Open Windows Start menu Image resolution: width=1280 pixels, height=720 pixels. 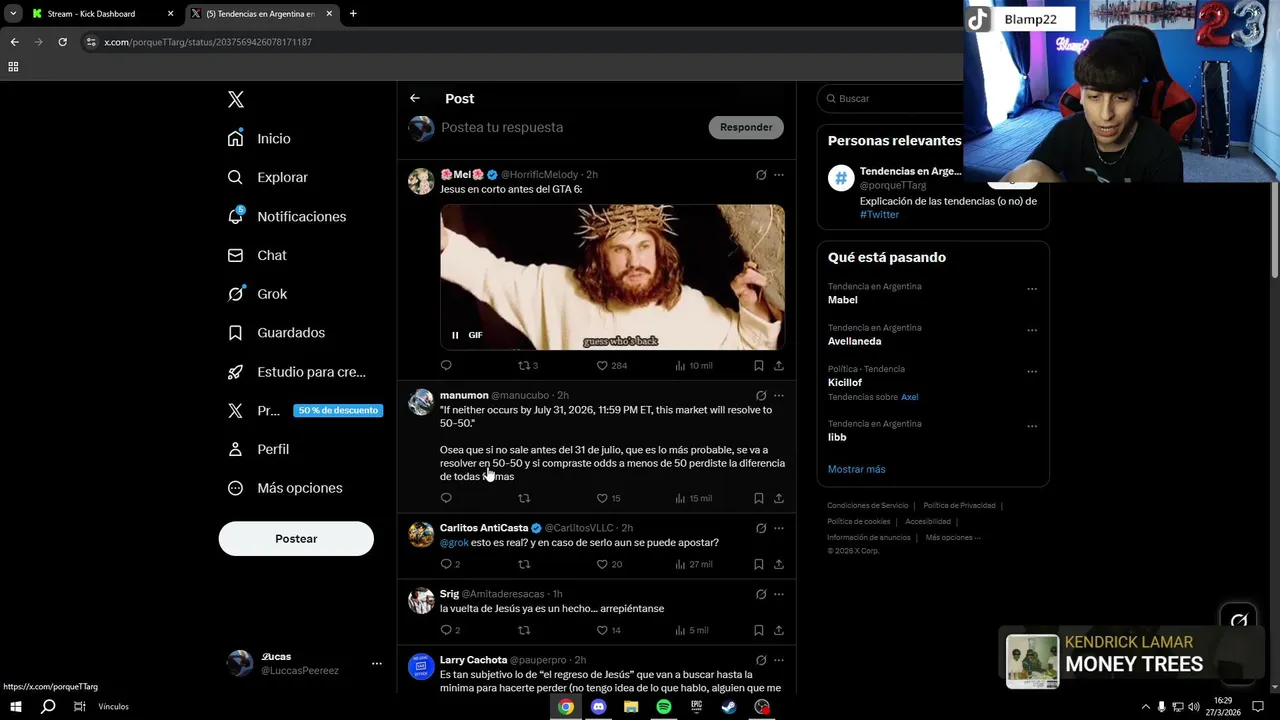(15, 707)
